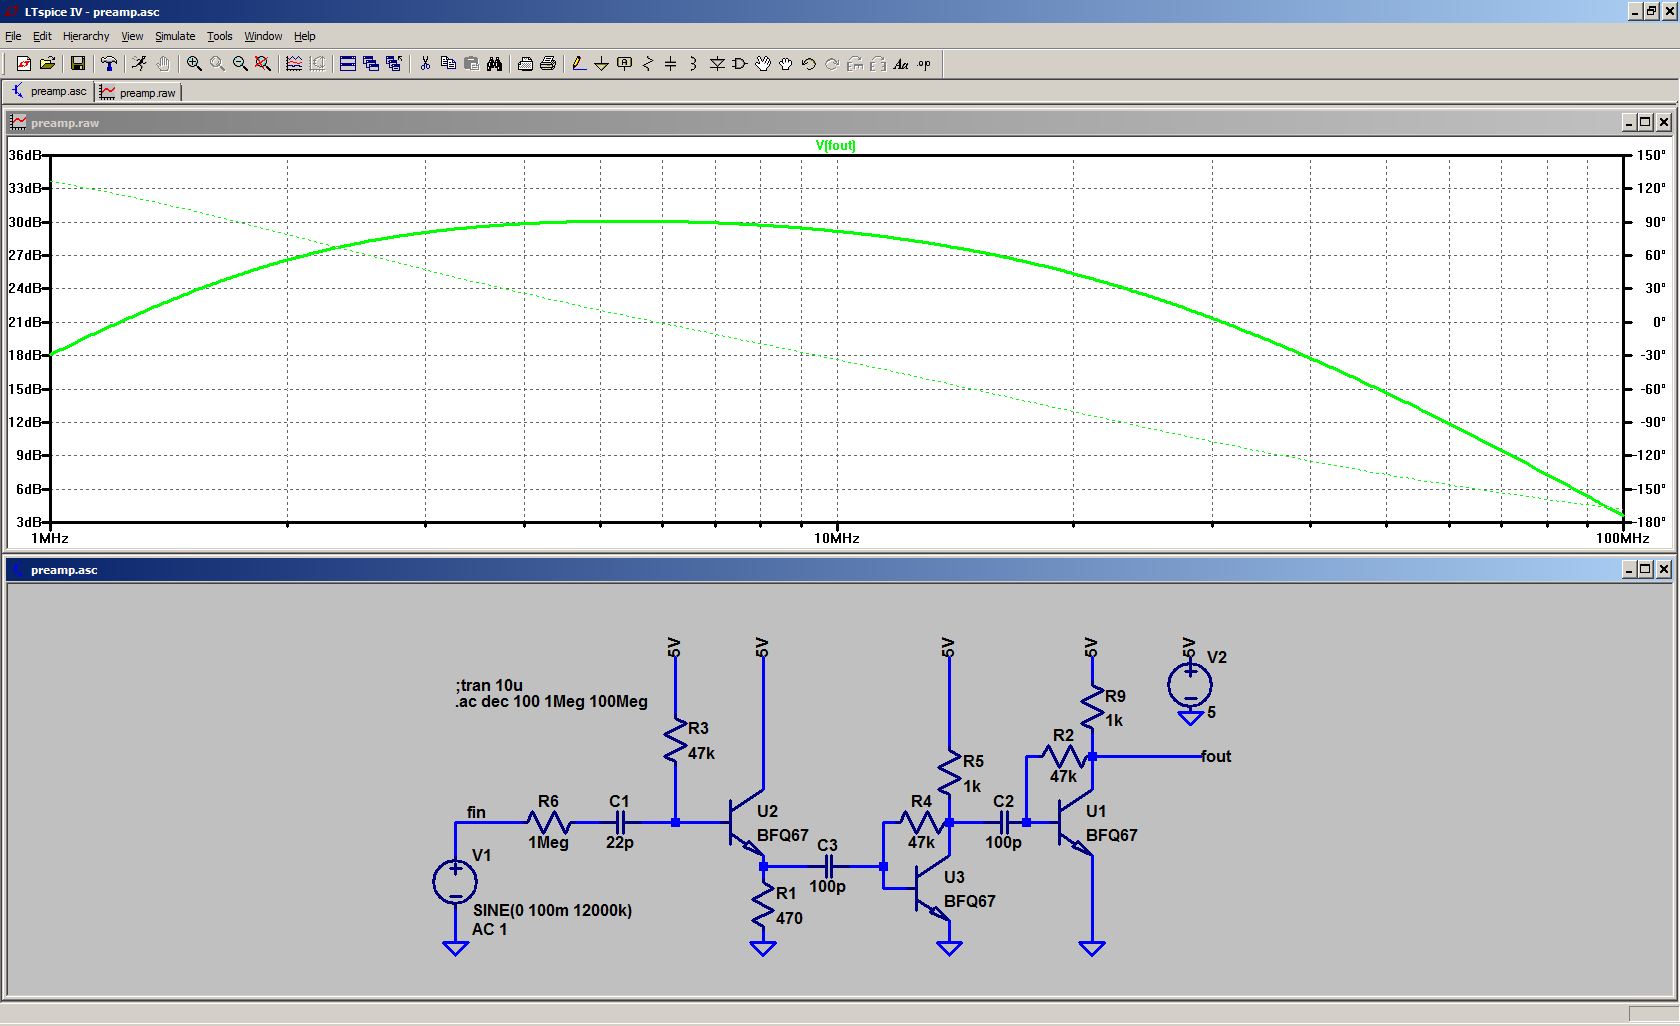Screen dimensions: 1680x1026
Task: Select the Label Net tool
Action: point(625,64)
